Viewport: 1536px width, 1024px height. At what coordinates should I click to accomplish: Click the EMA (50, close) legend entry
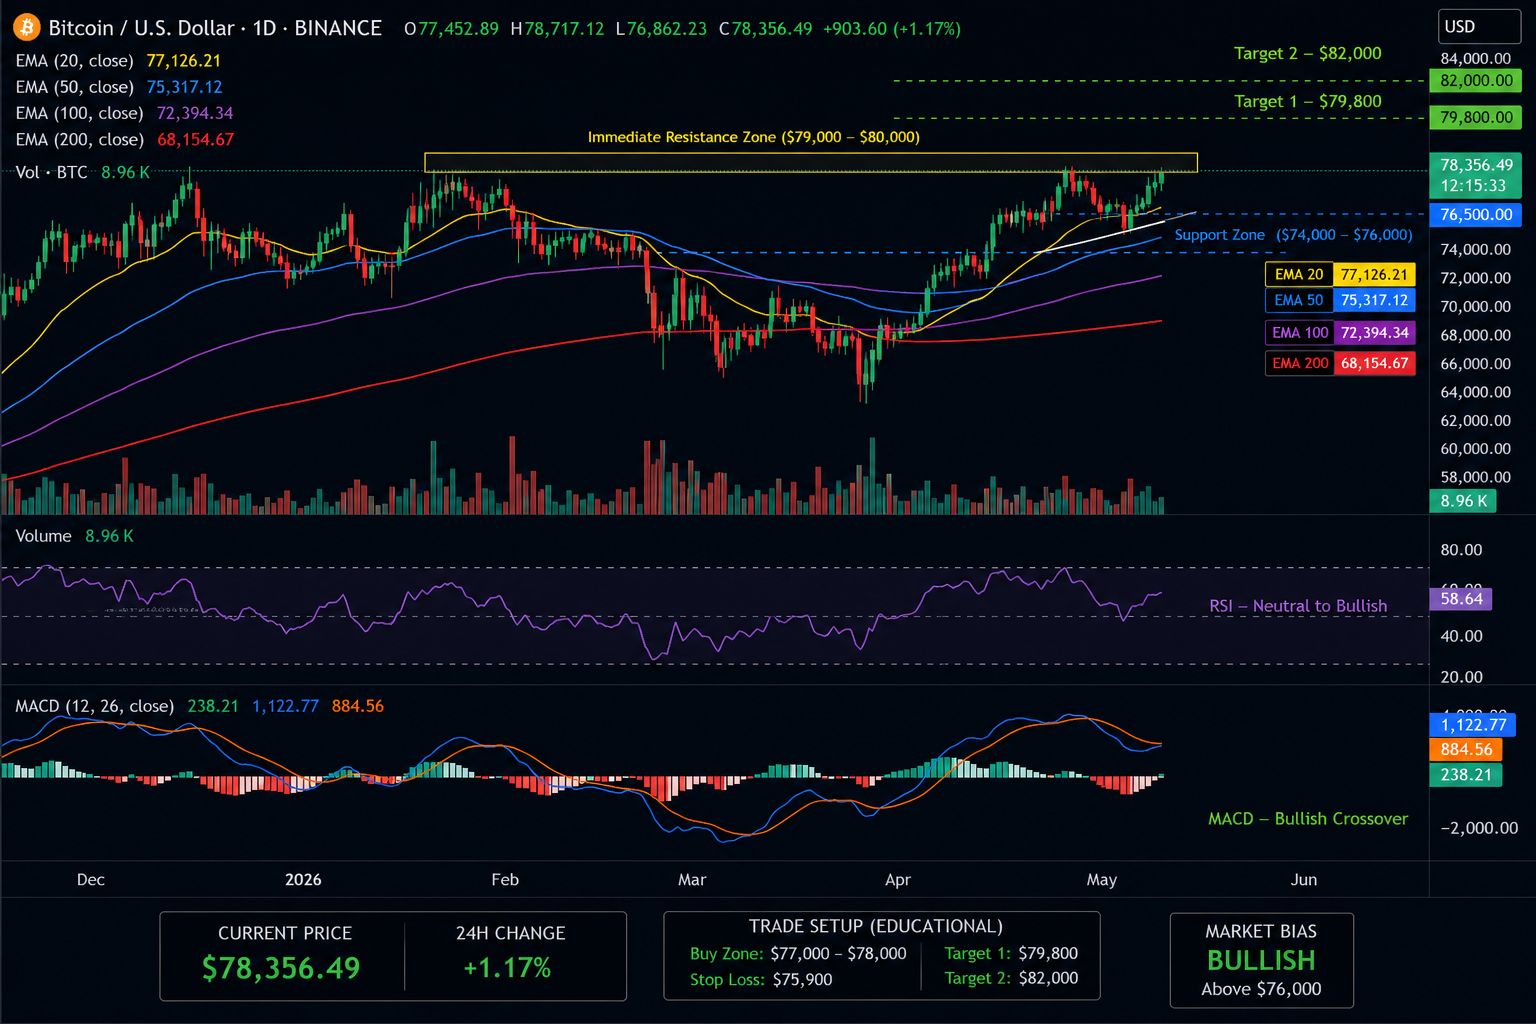click(119, 87)
